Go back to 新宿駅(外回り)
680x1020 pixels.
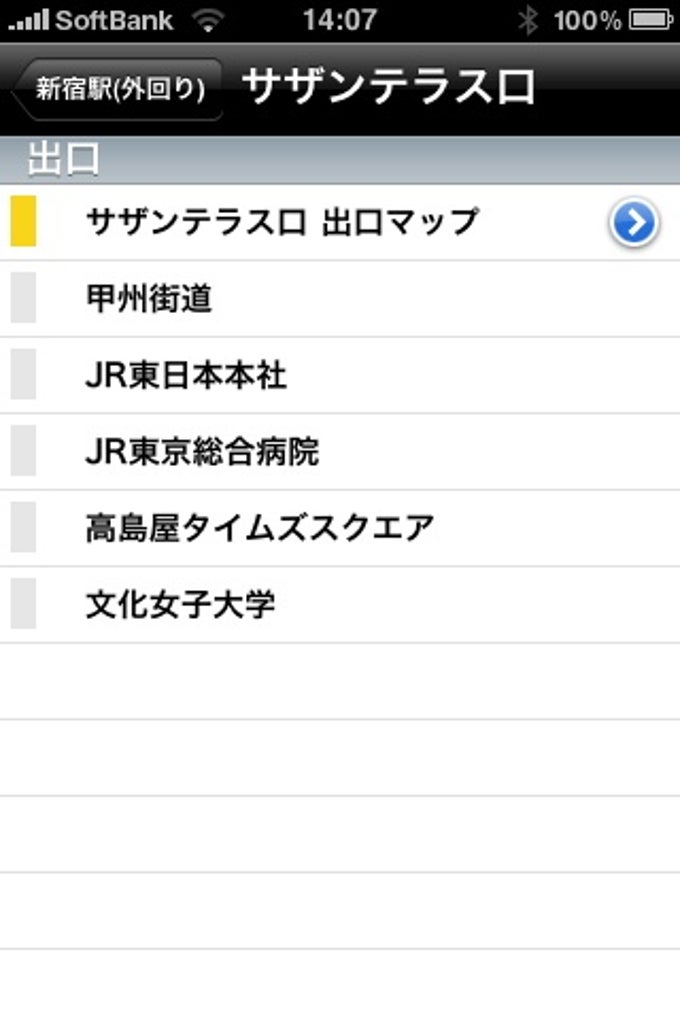click(x=117, y=89)
